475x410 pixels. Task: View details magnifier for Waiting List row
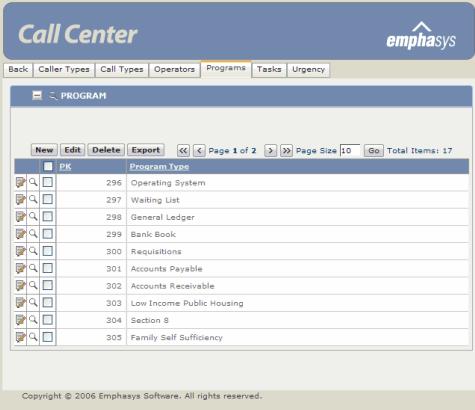[x=33, y=199]
